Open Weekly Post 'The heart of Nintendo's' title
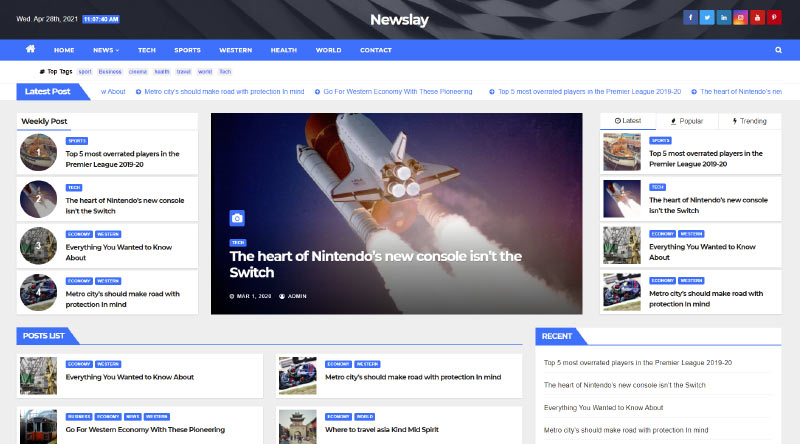This screenshot has height=444, width=800. pyautogui.click(x=124, y=206)
